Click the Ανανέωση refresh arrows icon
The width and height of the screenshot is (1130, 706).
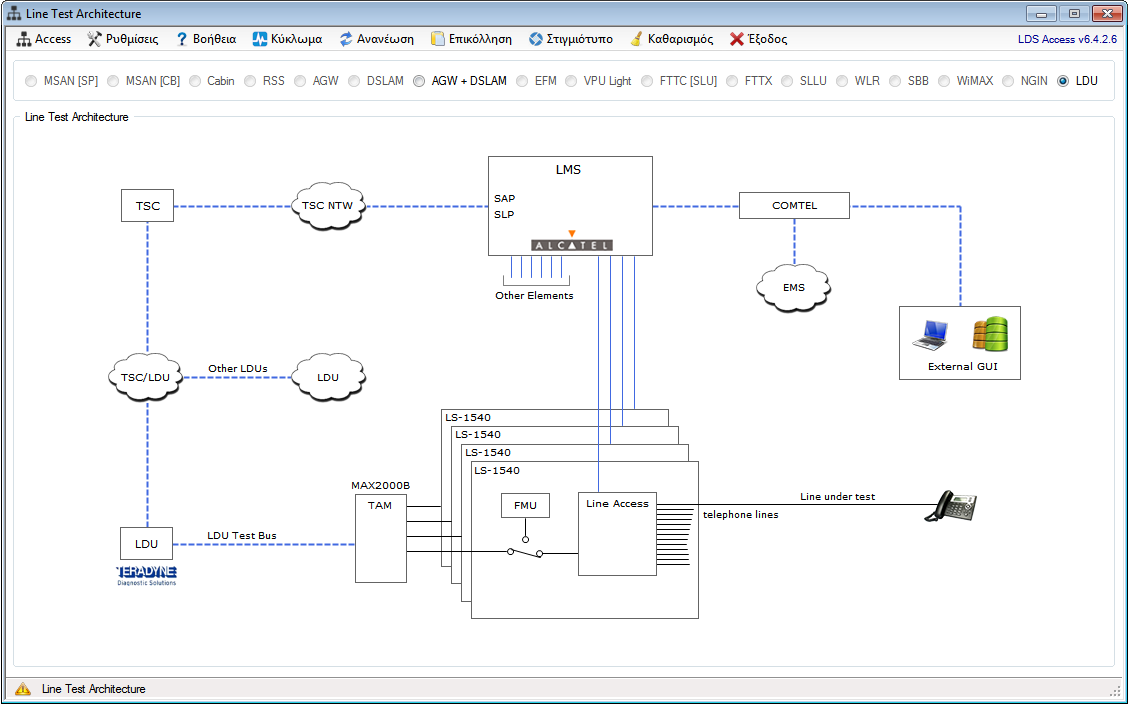(x=346, y=39)
